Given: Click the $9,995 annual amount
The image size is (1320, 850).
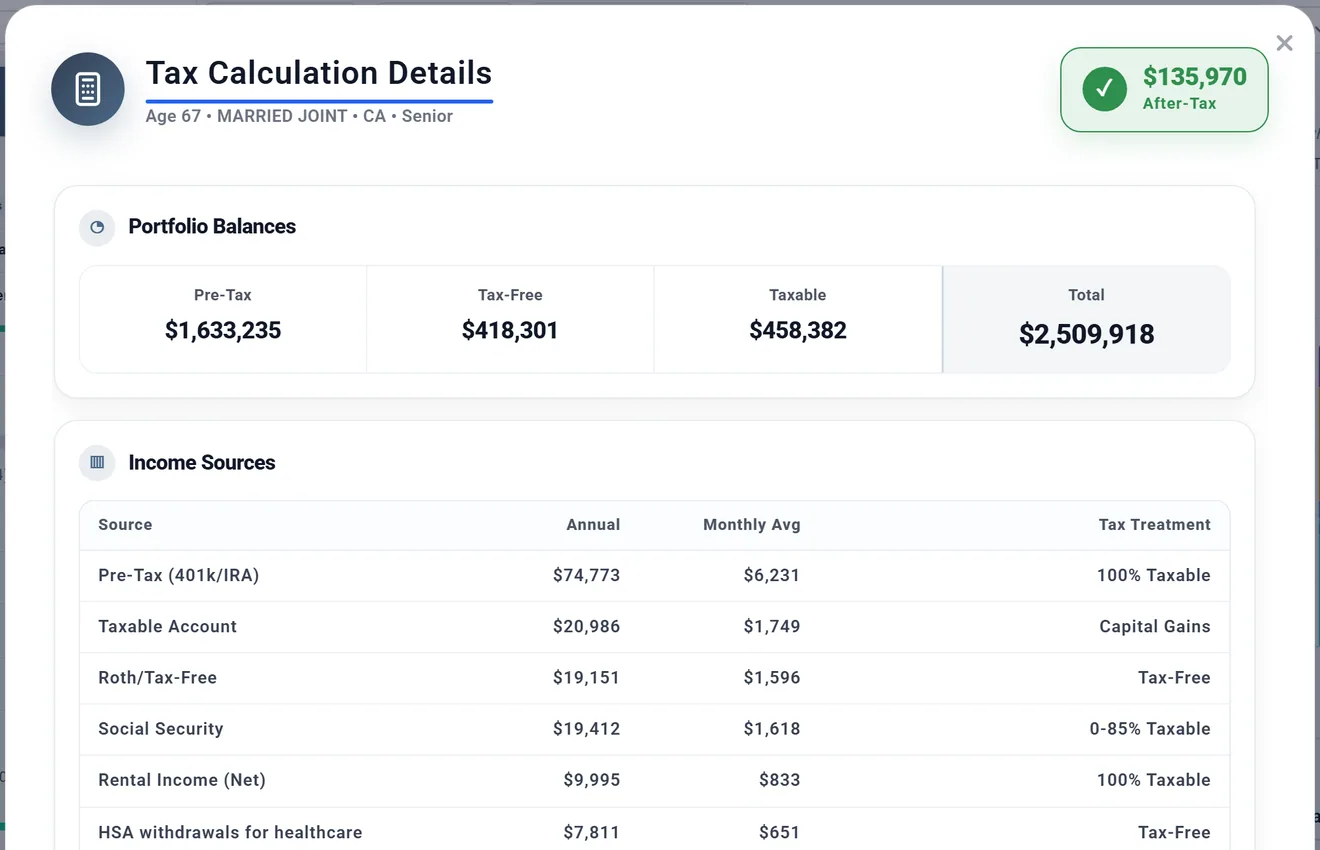Looking at the screenshot, I should tap(591, 780).
